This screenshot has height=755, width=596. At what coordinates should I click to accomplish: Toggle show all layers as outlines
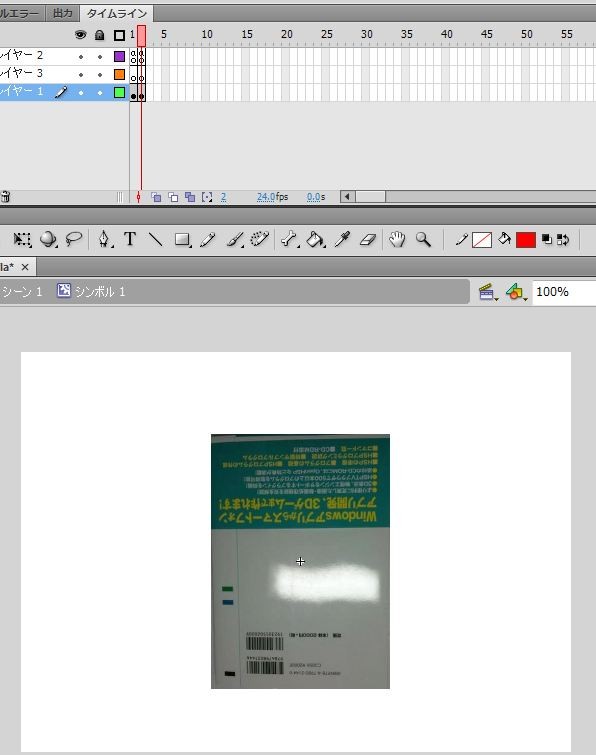point(119,35)
